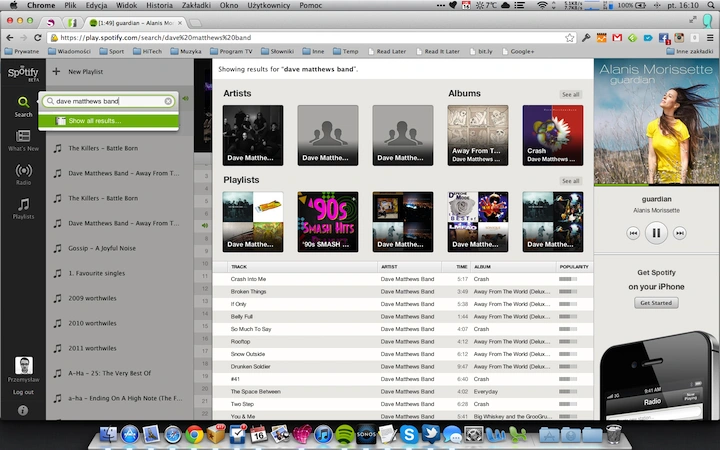Open Przemysław user profile picture

[x=24, y=366]
